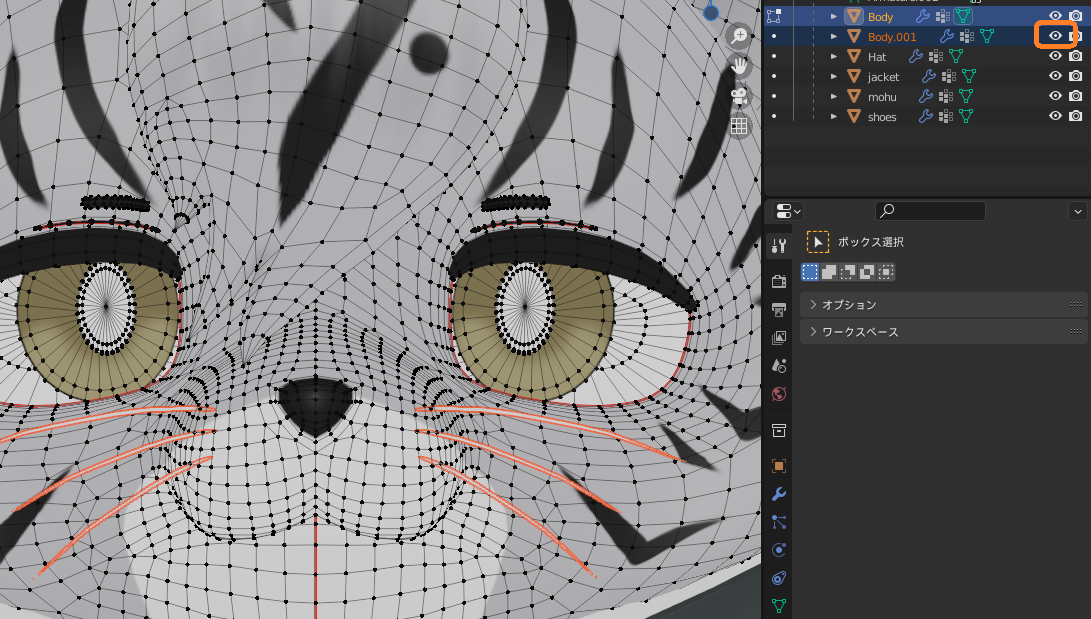The height and width of the screenshot is (619, 1091).
Task: Open the Object Constraints properties icon
Action: [779, 579]
